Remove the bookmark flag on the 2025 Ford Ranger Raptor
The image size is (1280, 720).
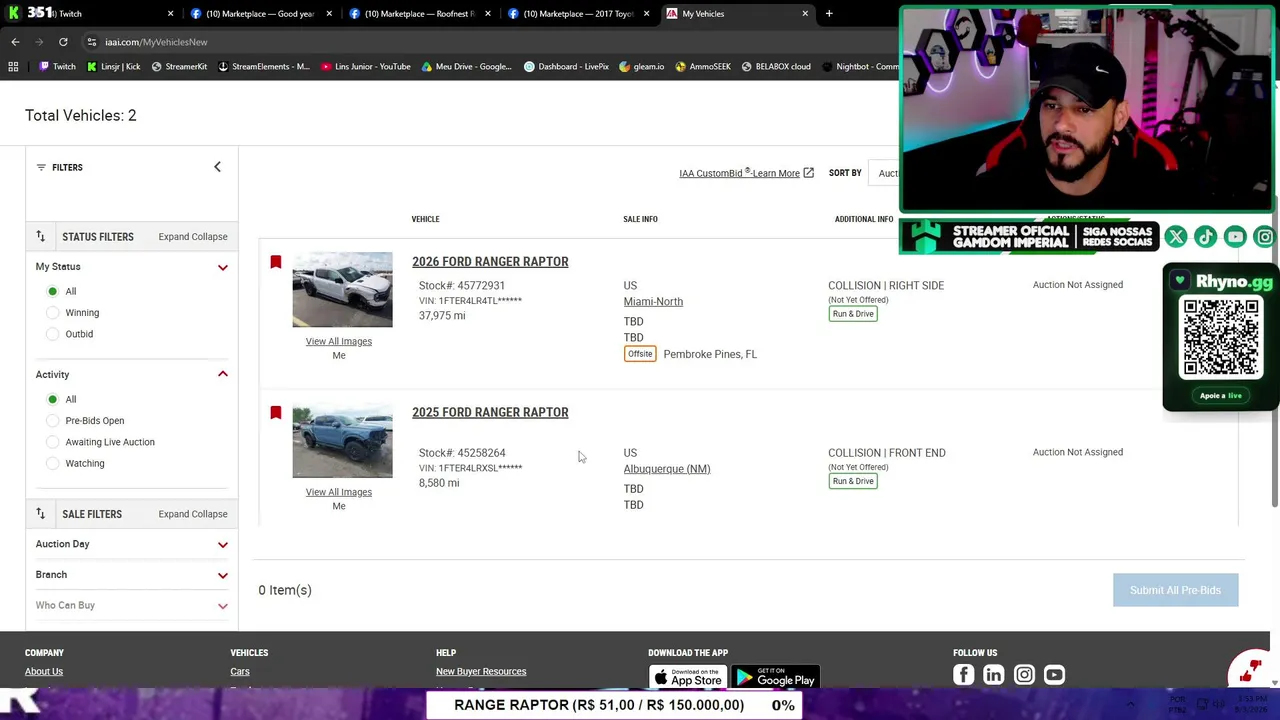[276, 412]
